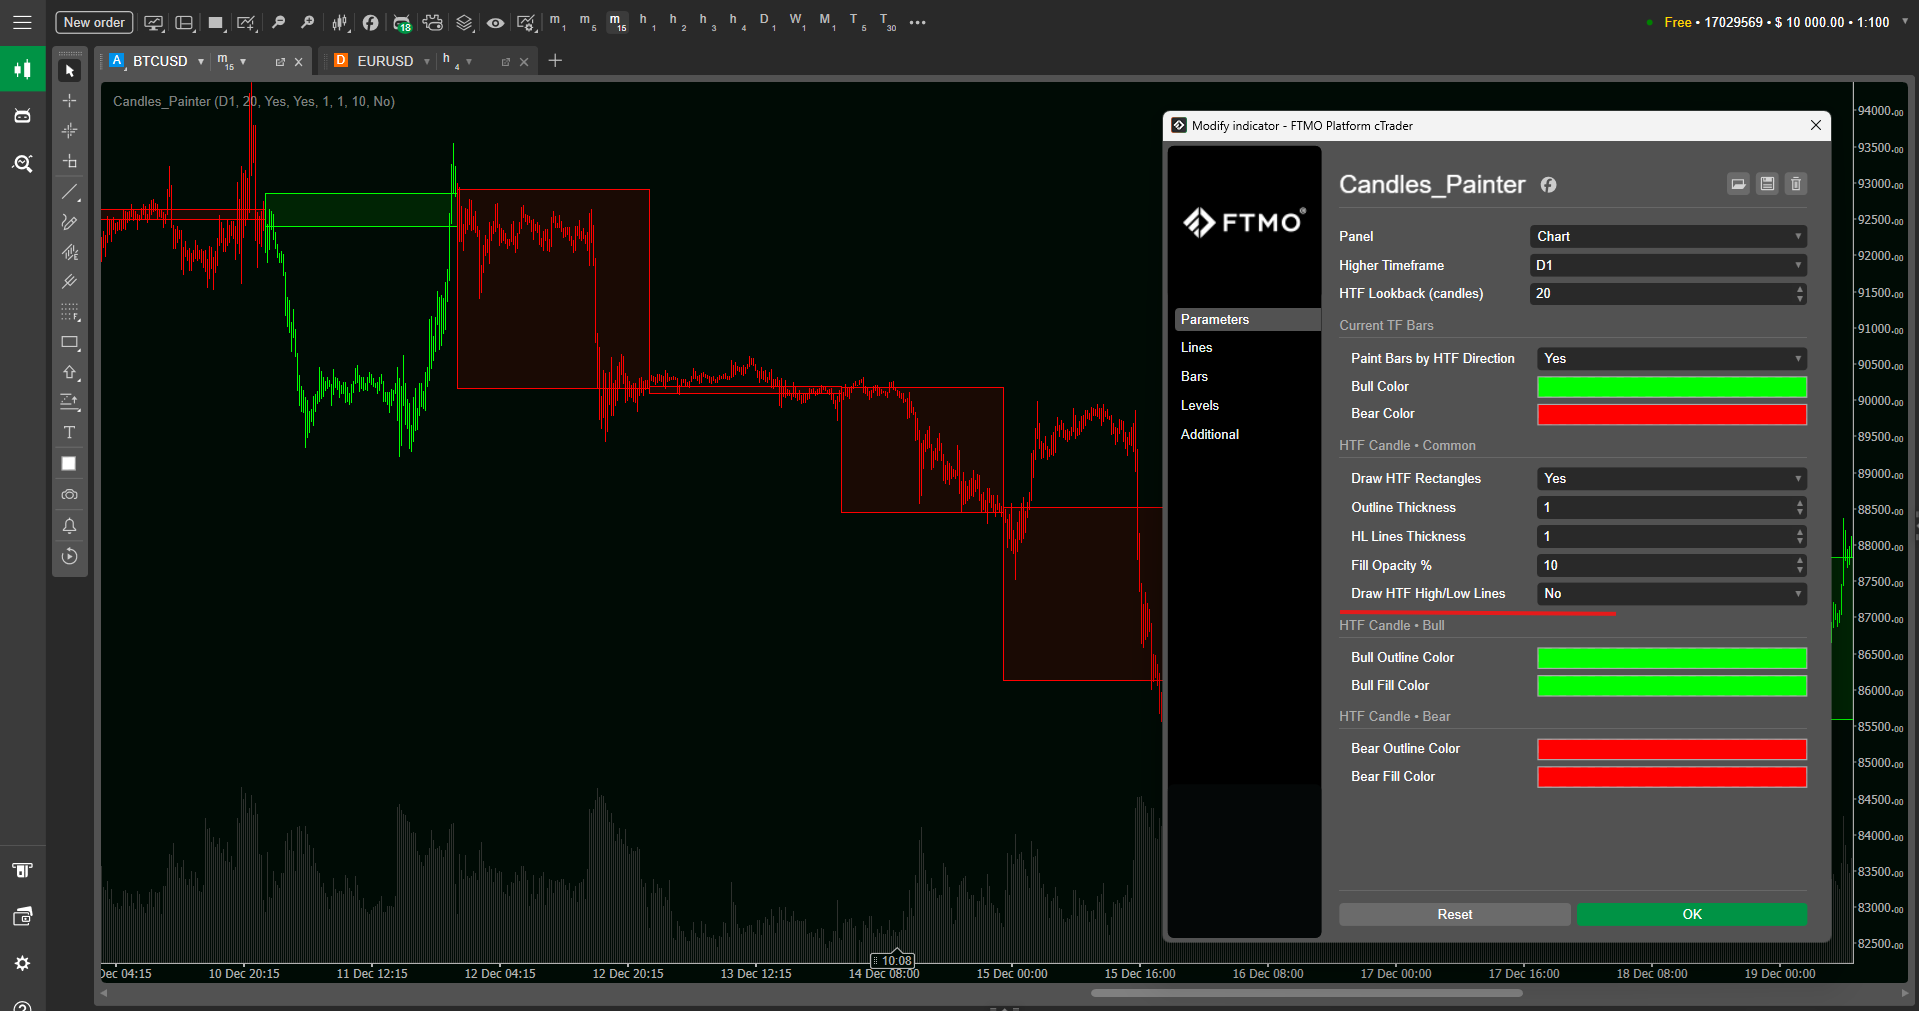Open the Levels section in indicator settings

coord(1200,405)
